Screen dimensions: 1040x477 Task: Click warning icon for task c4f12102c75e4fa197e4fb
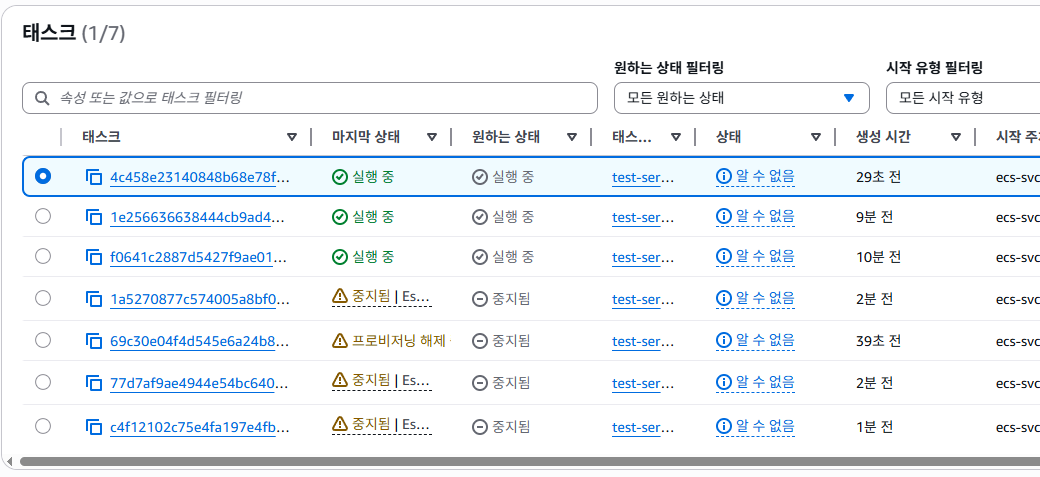340,423
